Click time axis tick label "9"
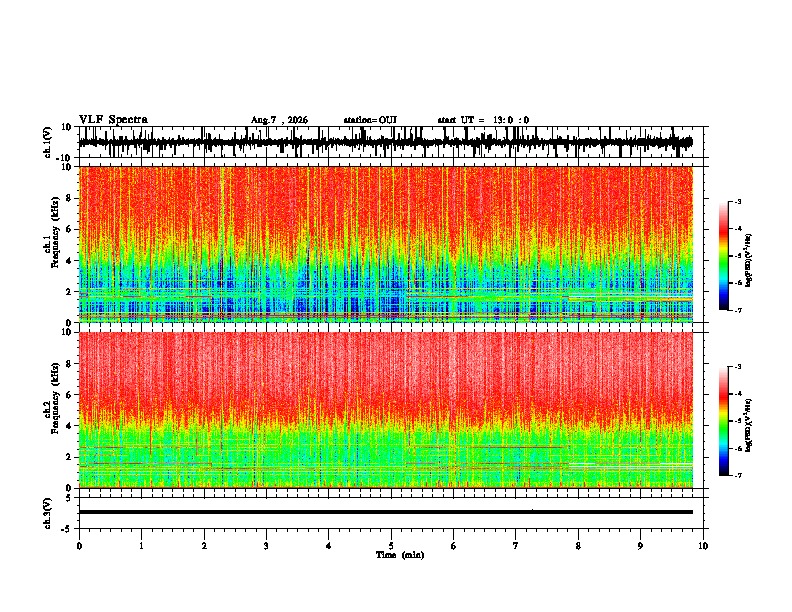 pyautogui.click(x=640, y=546)
